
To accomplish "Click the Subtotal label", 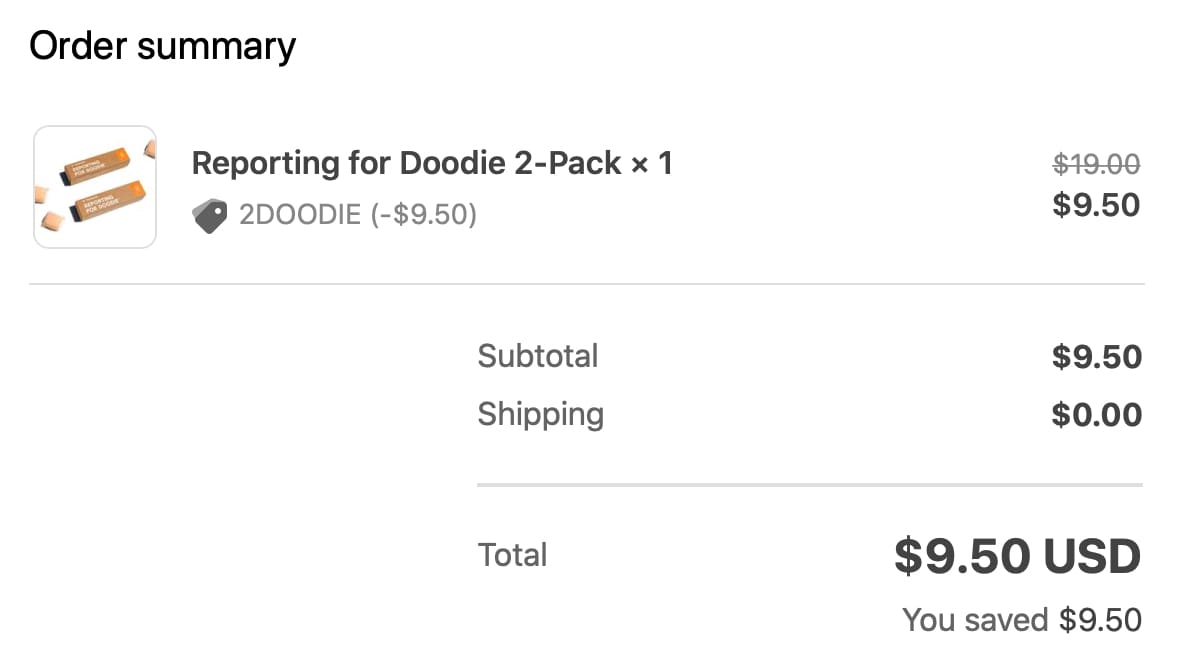I will [x=537, y=356].
